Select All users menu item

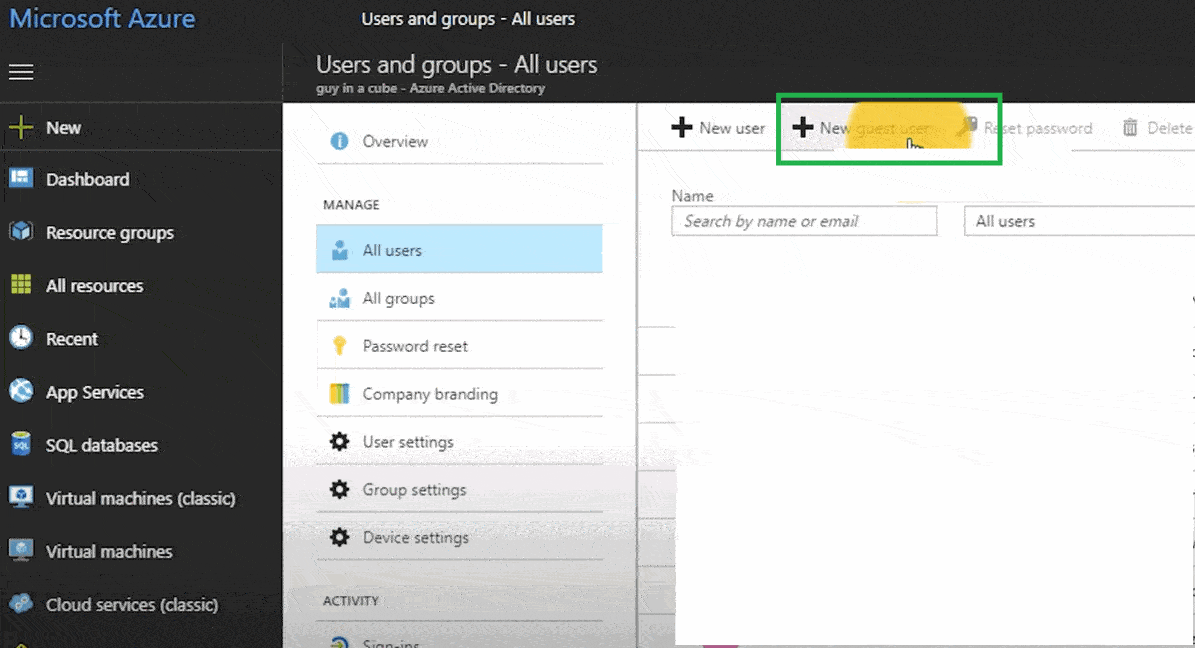[460, 249]
